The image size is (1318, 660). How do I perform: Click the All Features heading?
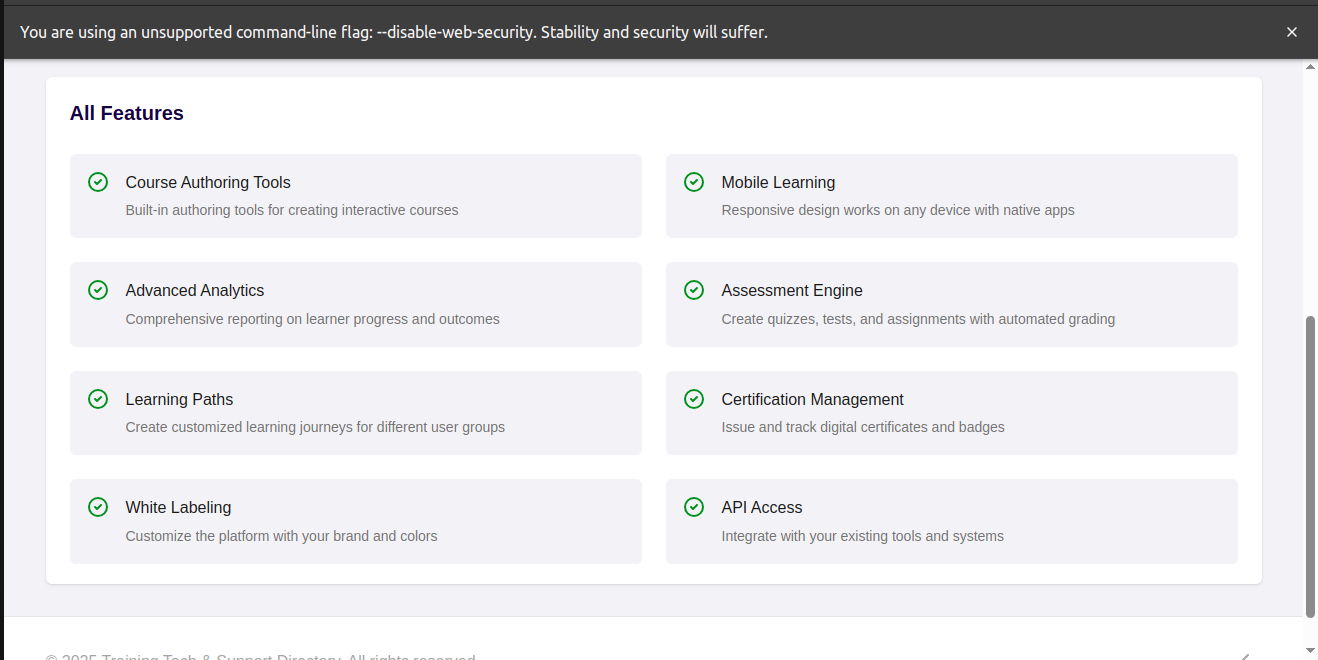click(127, 113)
